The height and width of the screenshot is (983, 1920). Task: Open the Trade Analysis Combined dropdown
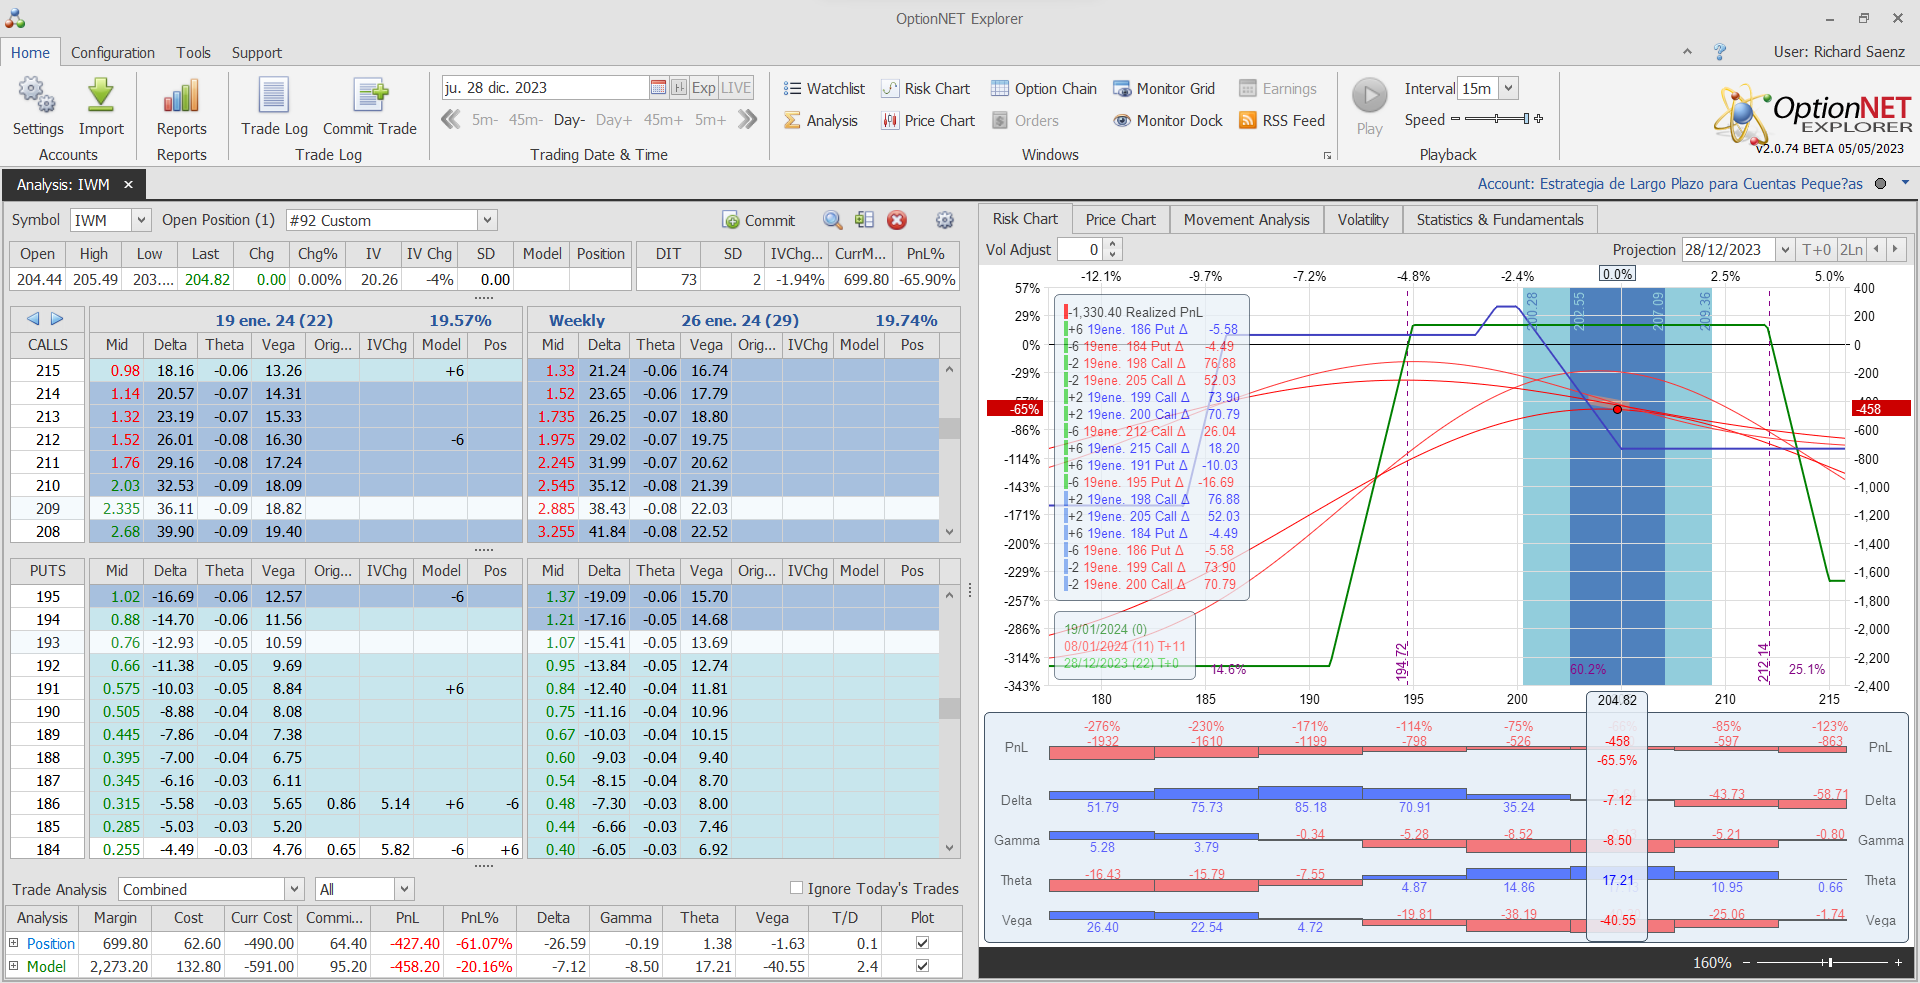(x=294, y=889)
